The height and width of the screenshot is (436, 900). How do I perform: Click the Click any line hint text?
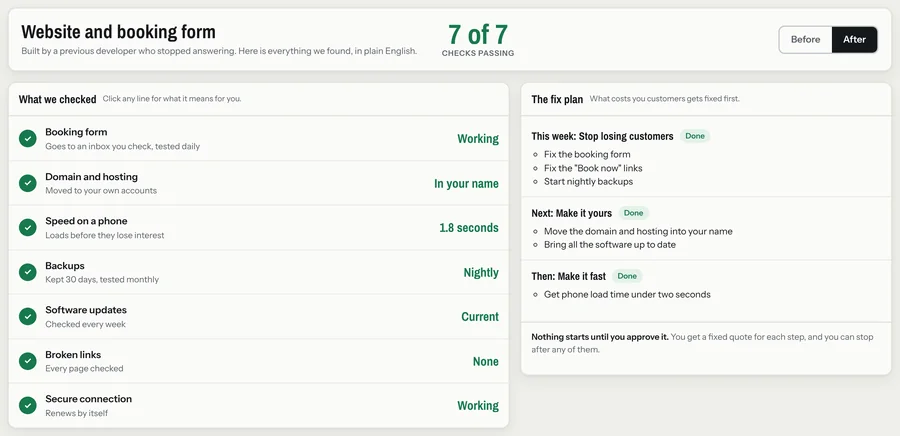click(x=172, y=99)
